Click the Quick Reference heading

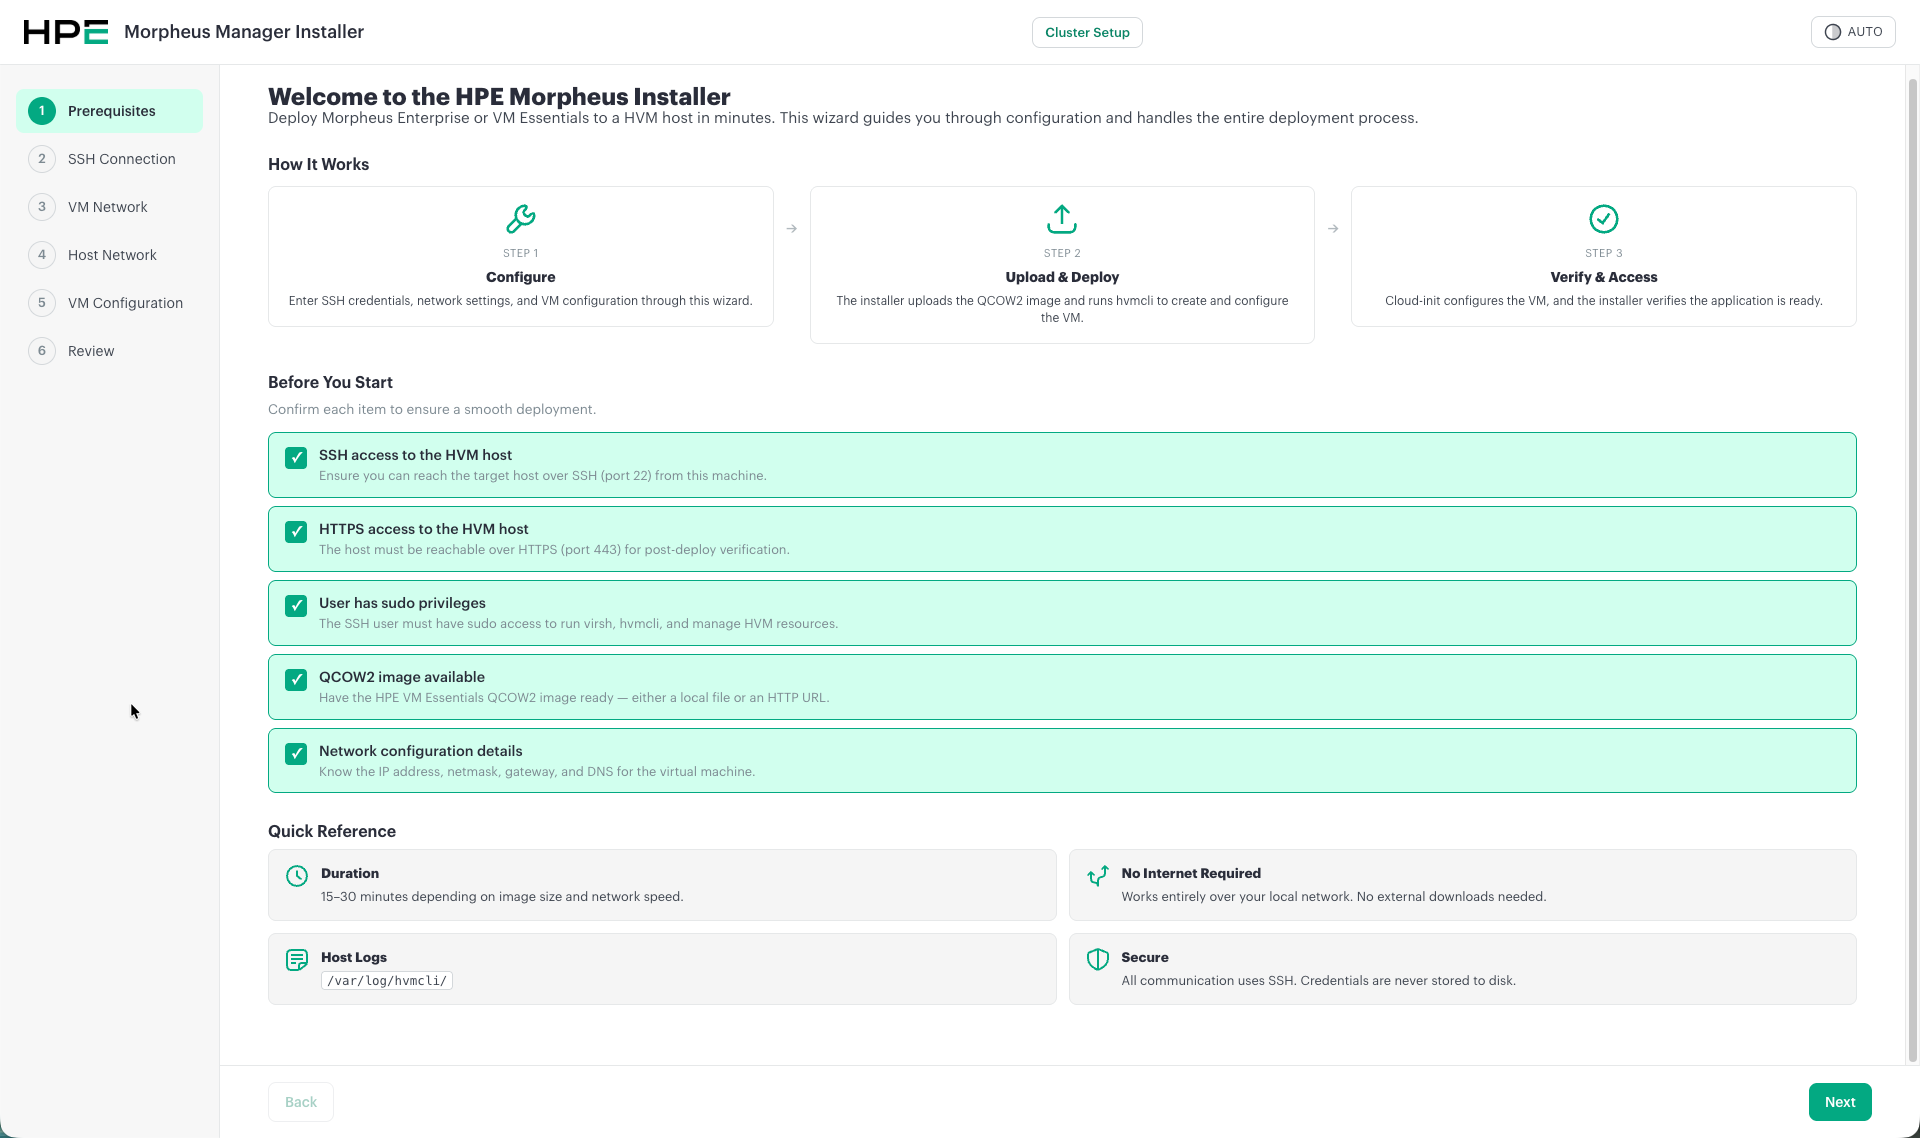pos(332,831)
